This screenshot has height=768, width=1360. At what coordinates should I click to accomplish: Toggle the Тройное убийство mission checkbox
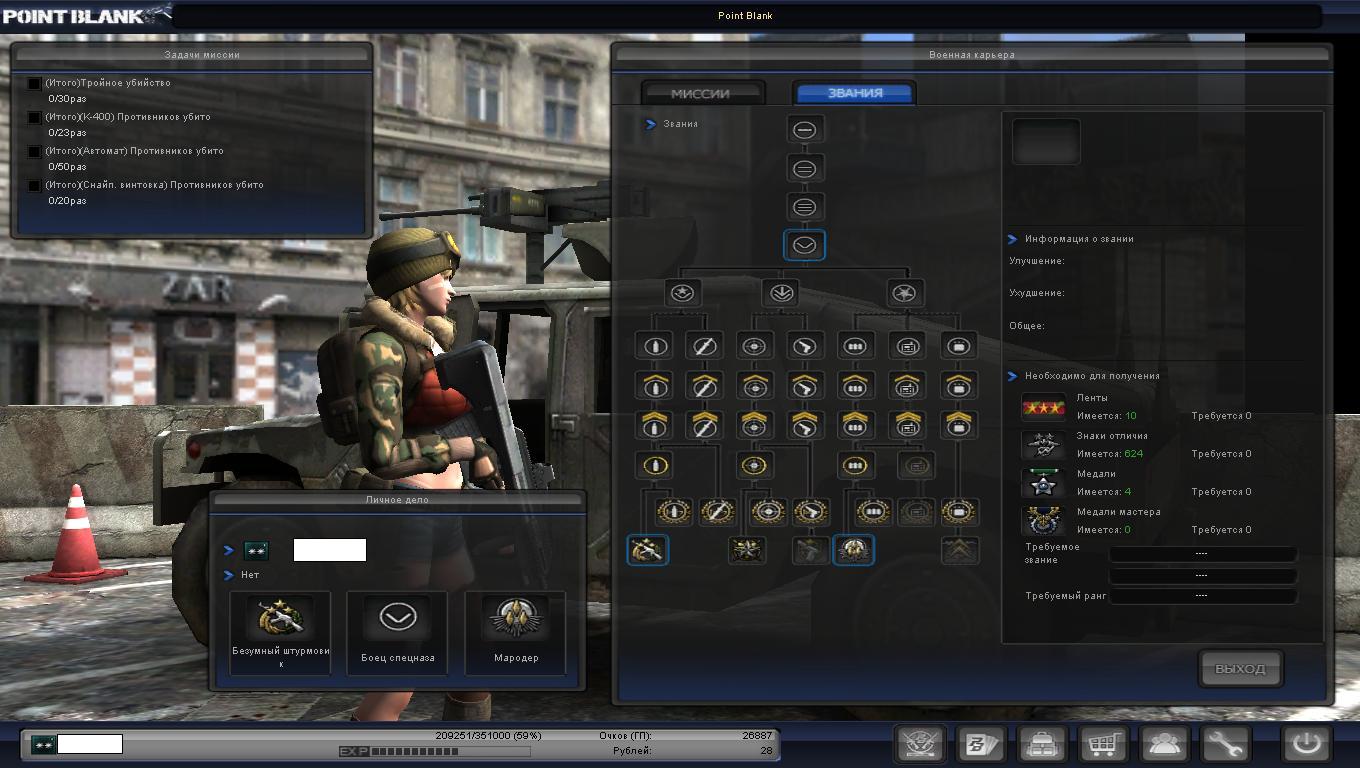point(35,84)
